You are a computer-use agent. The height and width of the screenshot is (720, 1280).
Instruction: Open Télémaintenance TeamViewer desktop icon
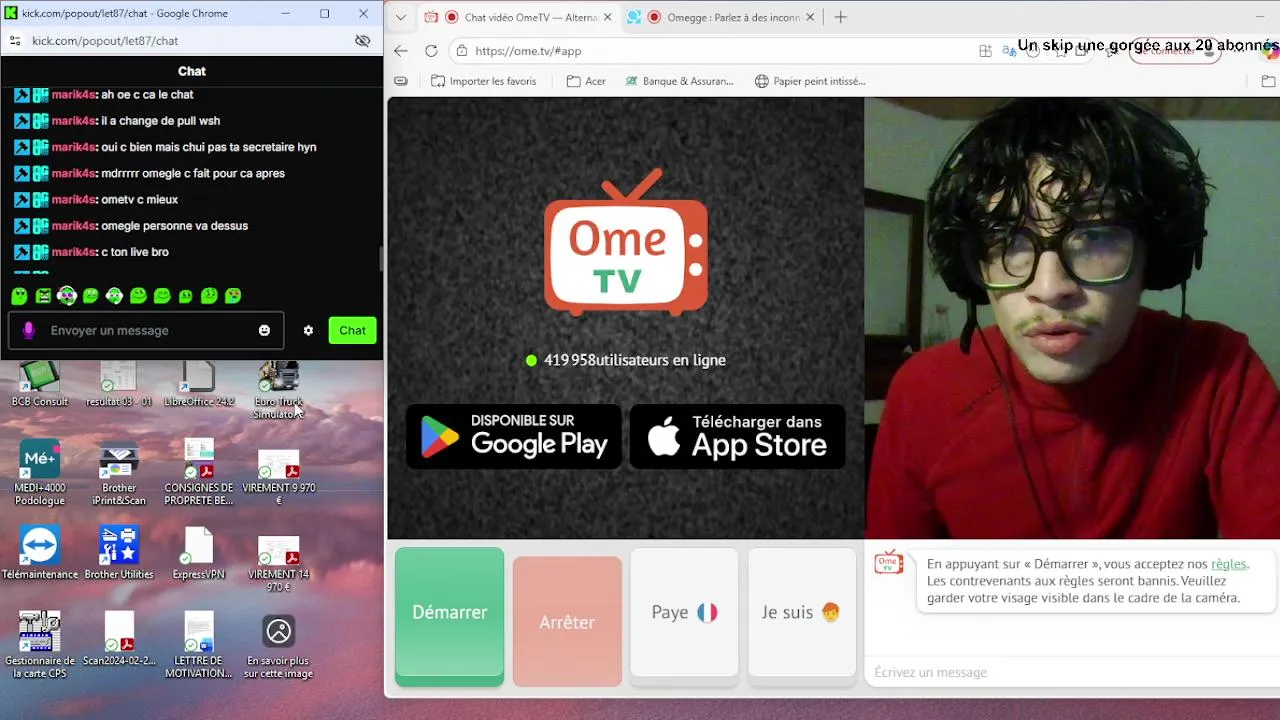[40, 553]
